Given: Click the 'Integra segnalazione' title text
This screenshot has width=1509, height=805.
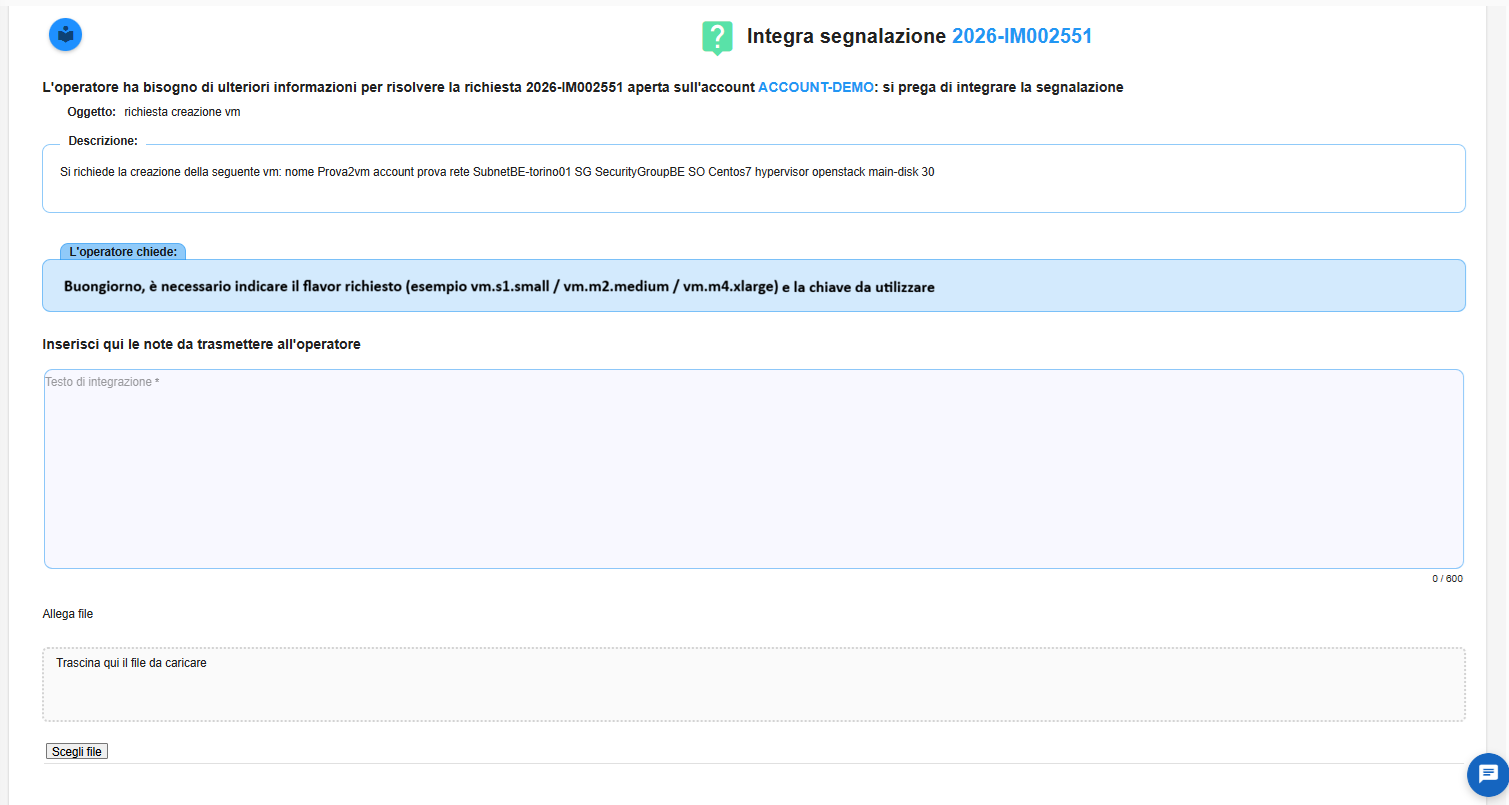Looking at the screenshot, I should coord(846,37).
